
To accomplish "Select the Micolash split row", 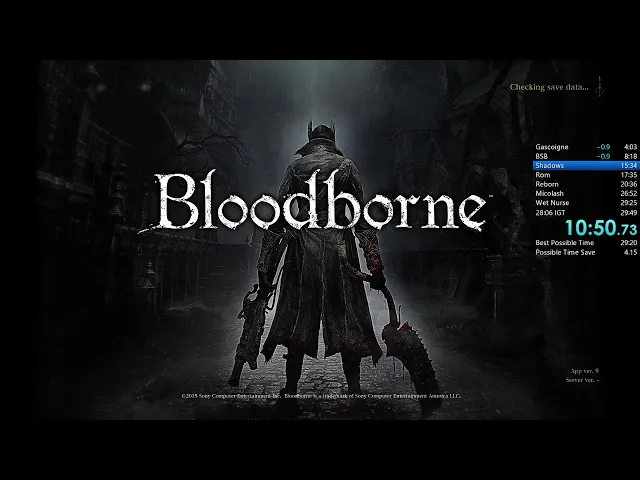I will tap(586, 193).
